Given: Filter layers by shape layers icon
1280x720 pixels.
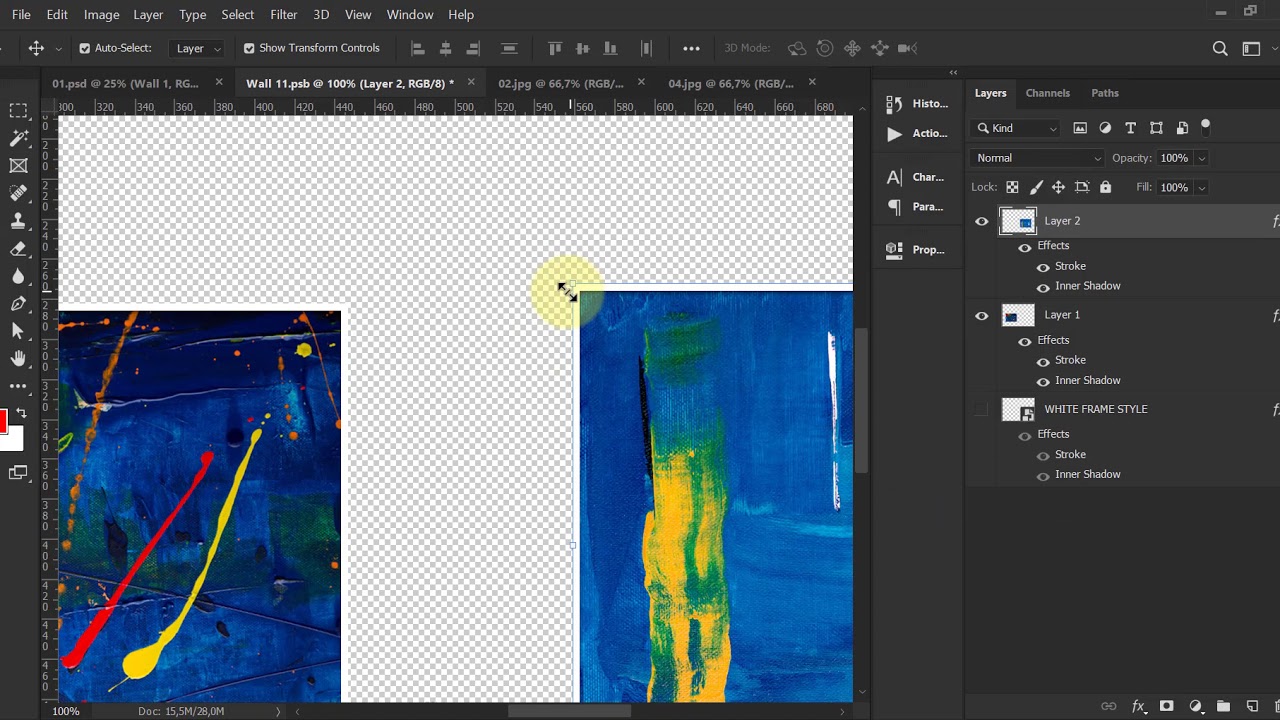Looking at the screenshot, I should tap(1157, 128).
